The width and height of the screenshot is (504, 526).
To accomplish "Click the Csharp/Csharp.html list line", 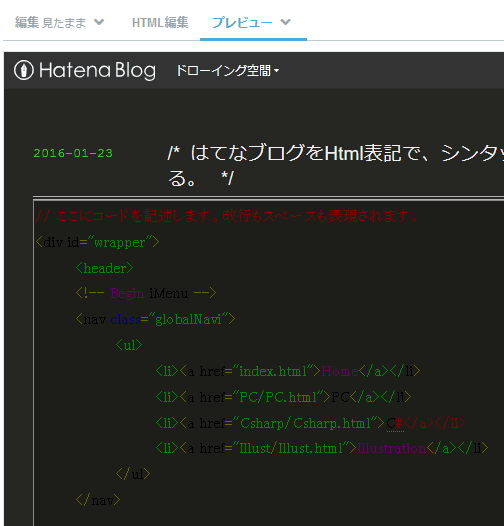I will (x=310, y=423).
